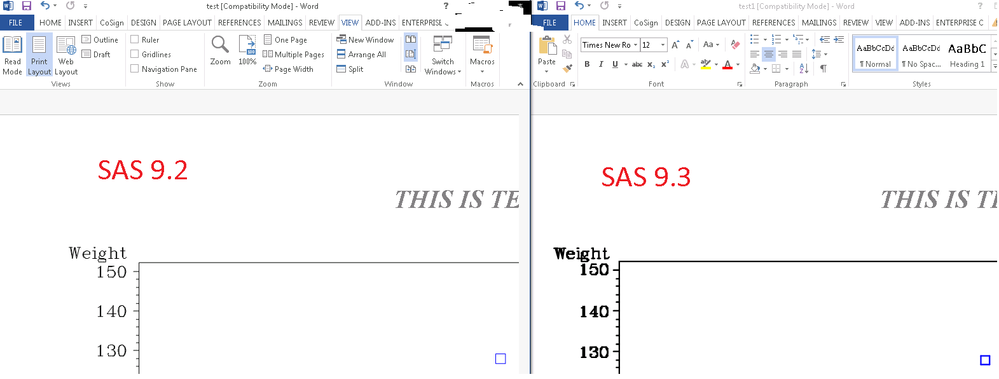This screenshot has height=379, width=999.
Task: Show paragraph marks
Action: pyautogui.click(x=824, y=68)
